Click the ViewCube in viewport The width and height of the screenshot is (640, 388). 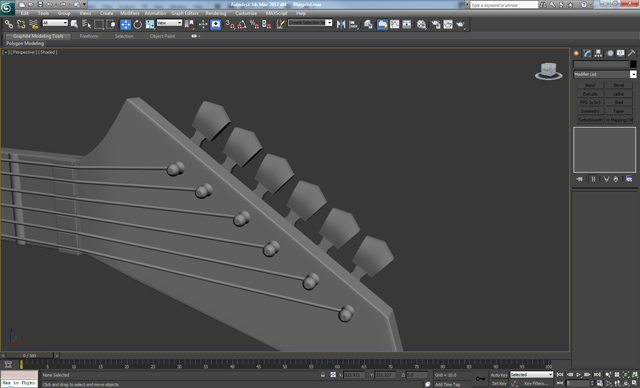point(548,71)
